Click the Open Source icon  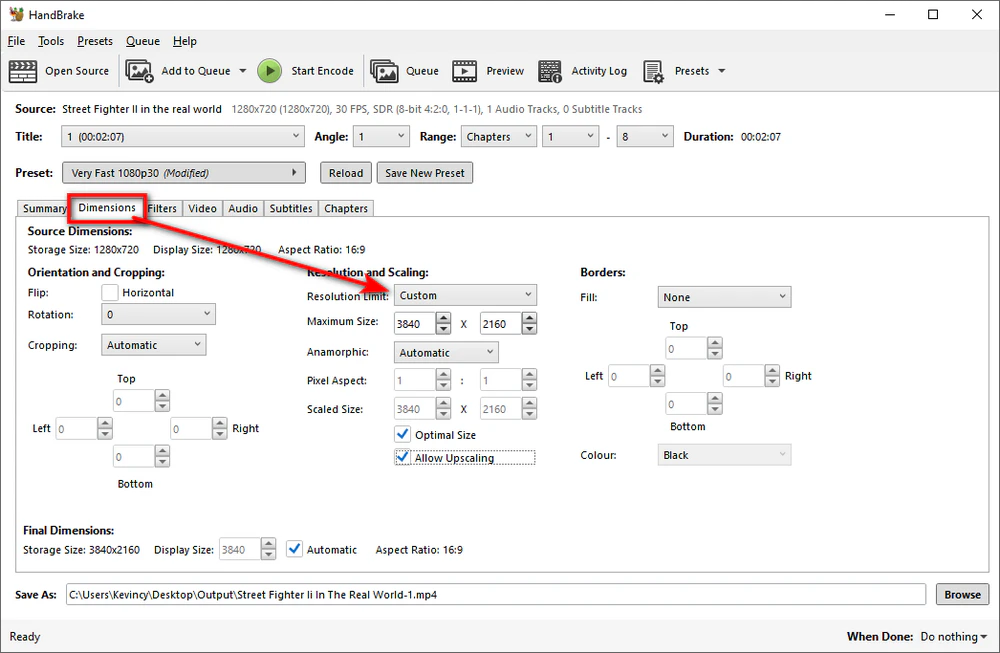[22, 70]
